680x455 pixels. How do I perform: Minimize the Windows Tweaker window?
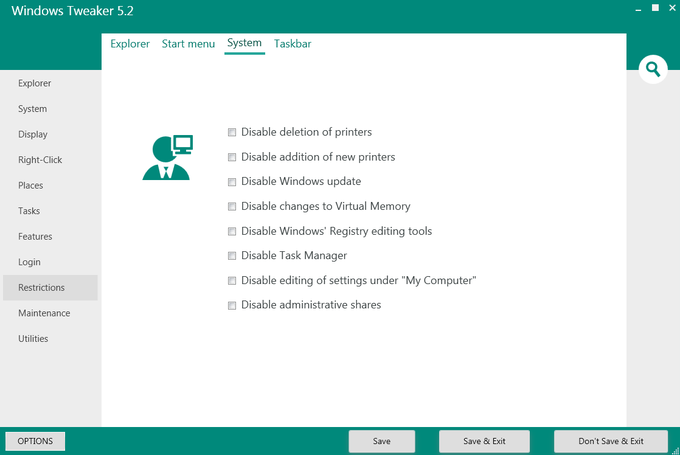pos(638,10)
